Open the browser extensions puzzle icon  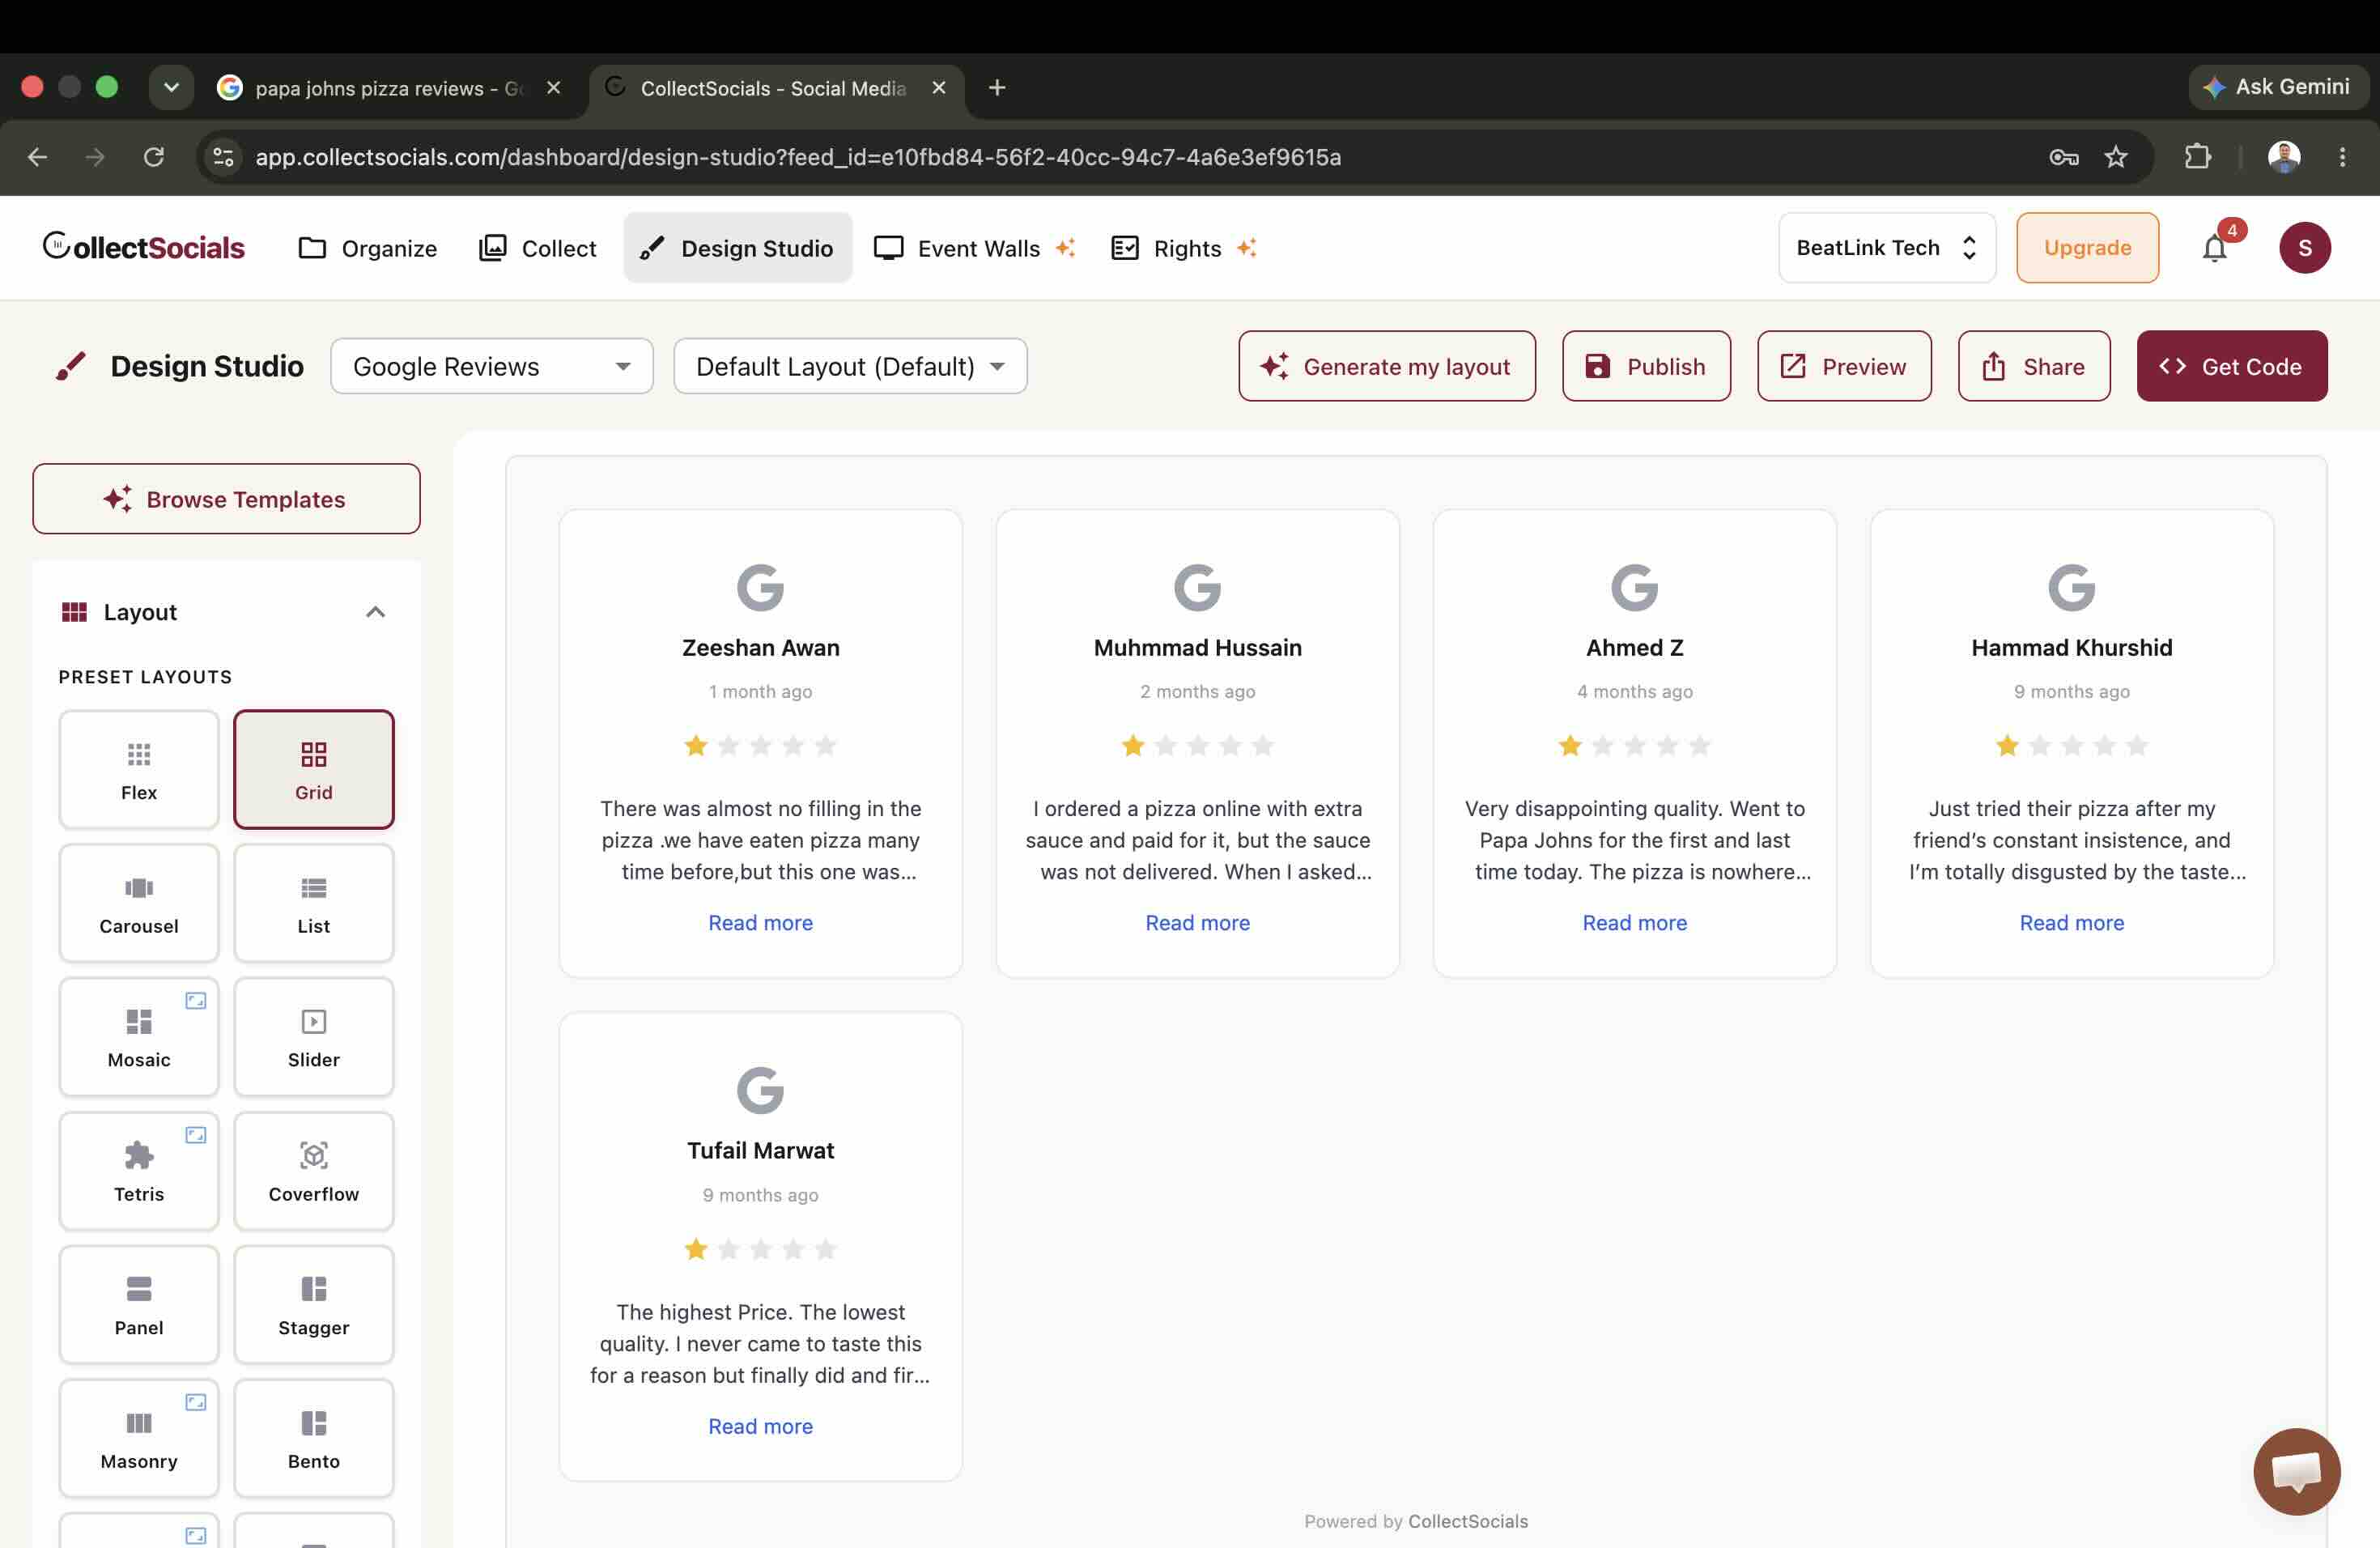[x=2198, y=157]
